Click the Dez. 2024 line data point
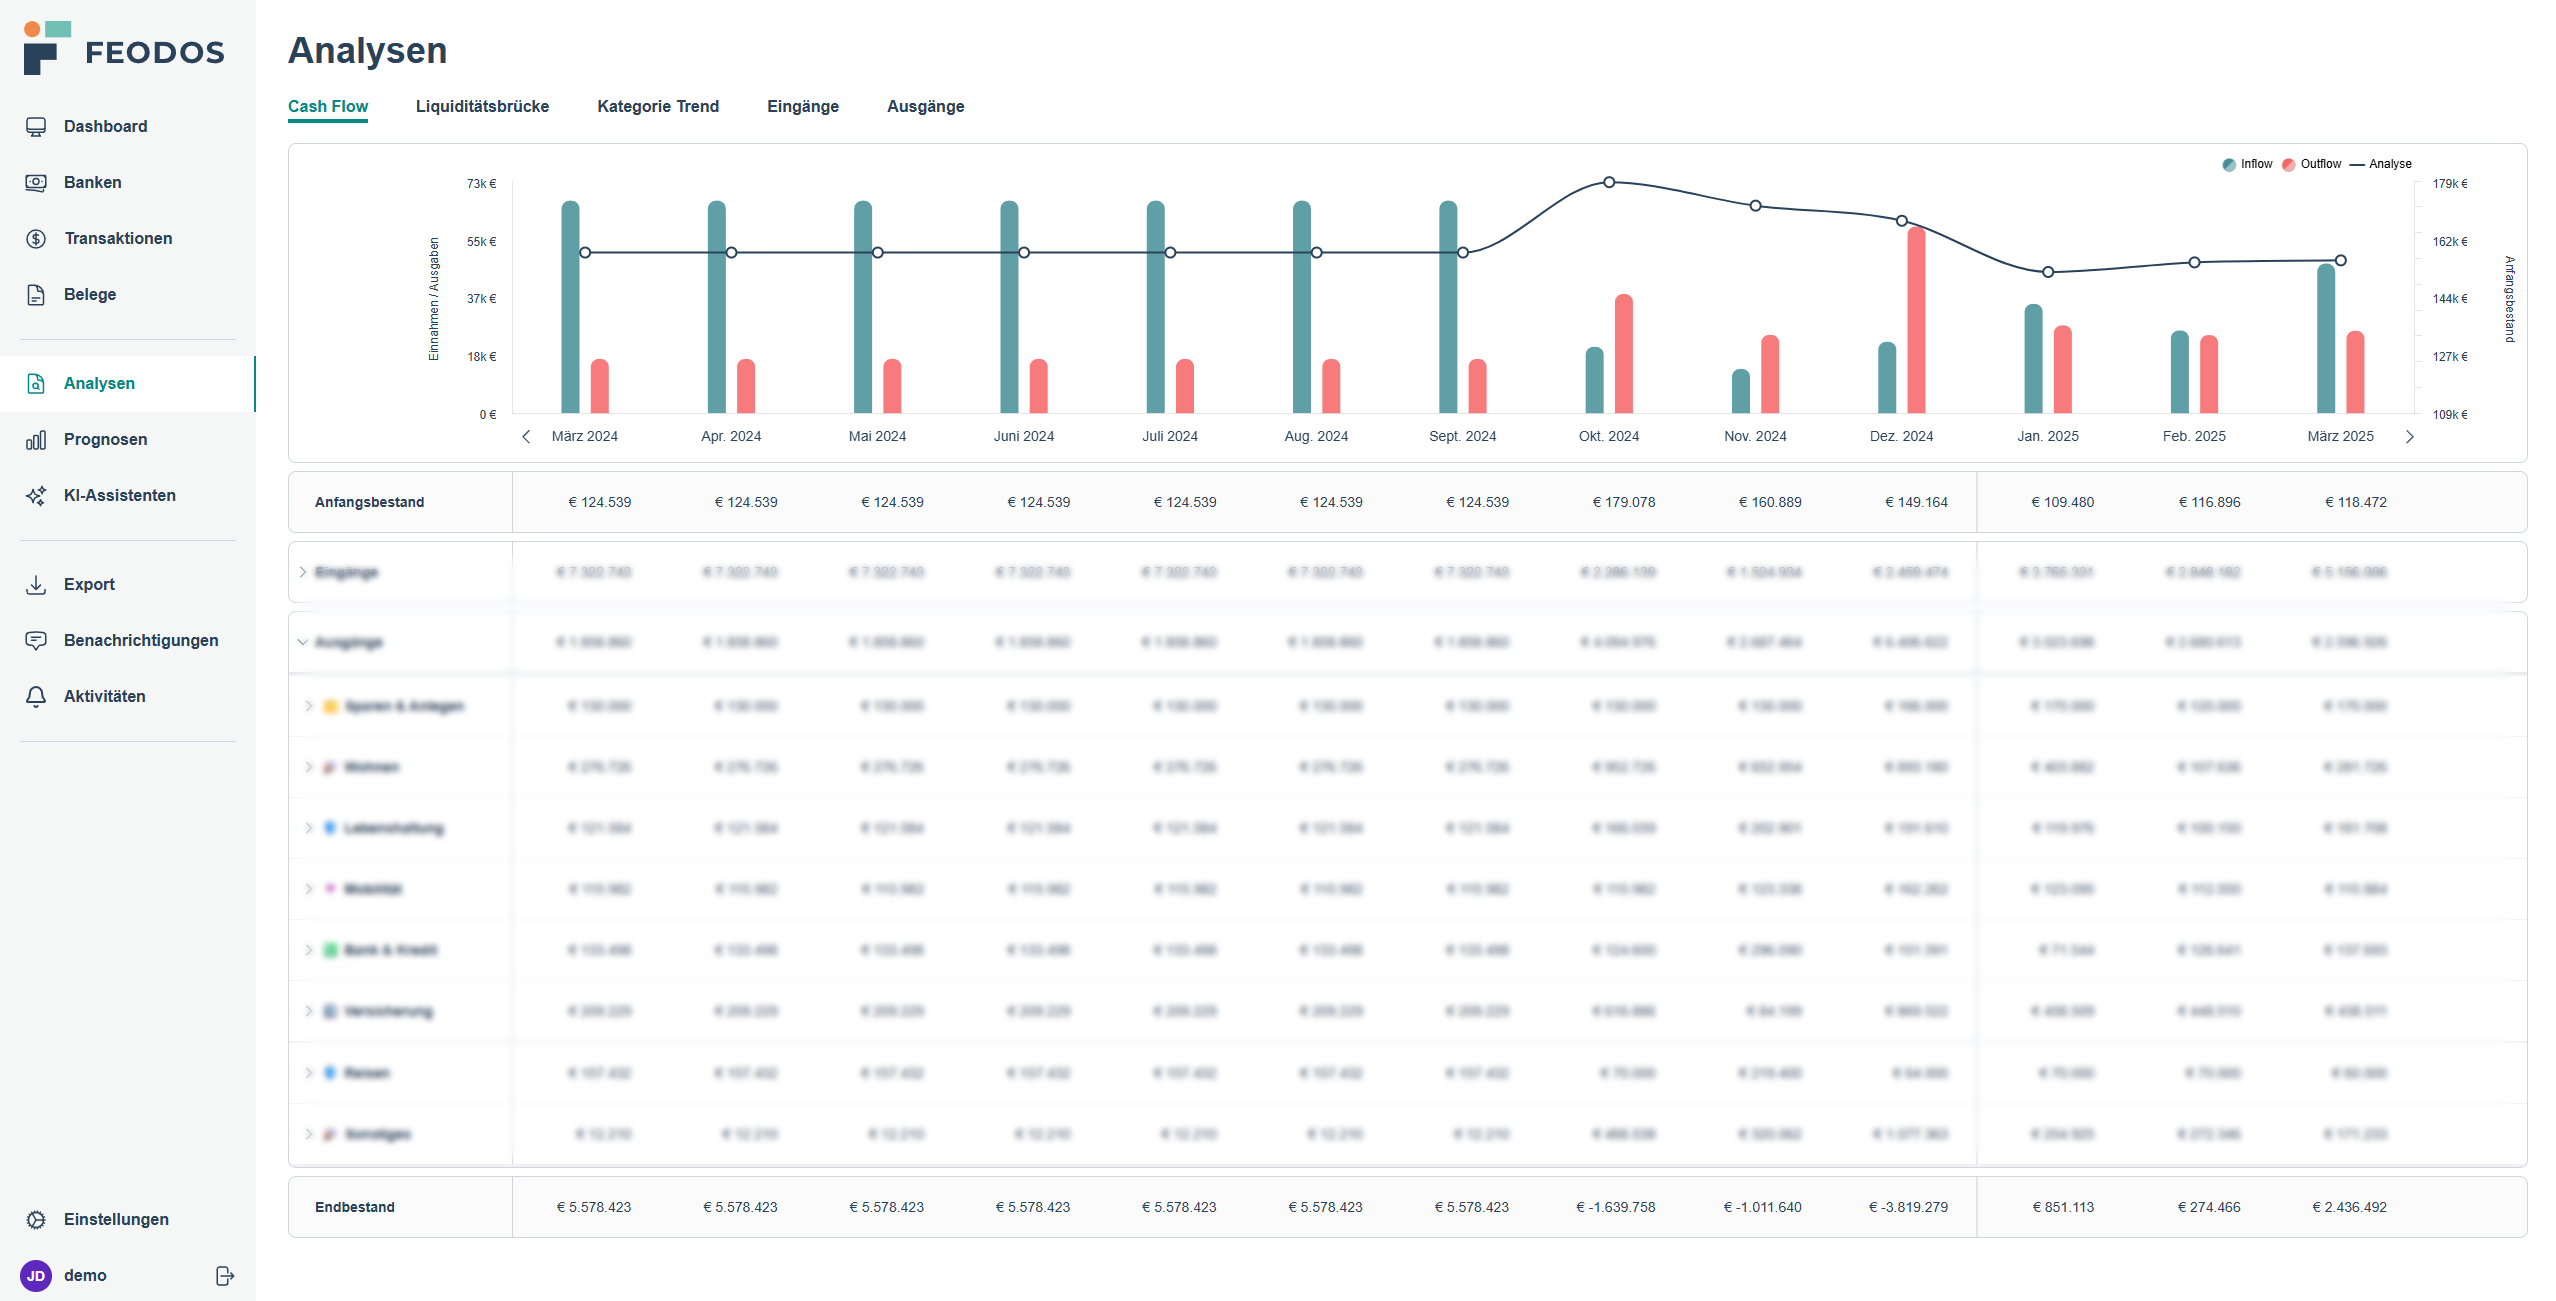This screenshot has width=2556, height=1301. click(x=1901, y=221)
